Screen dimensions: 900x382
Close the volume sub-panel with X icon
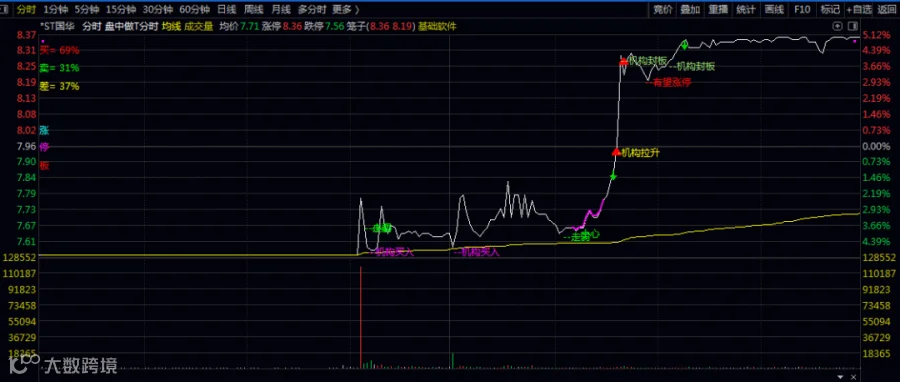pos(854,377)
